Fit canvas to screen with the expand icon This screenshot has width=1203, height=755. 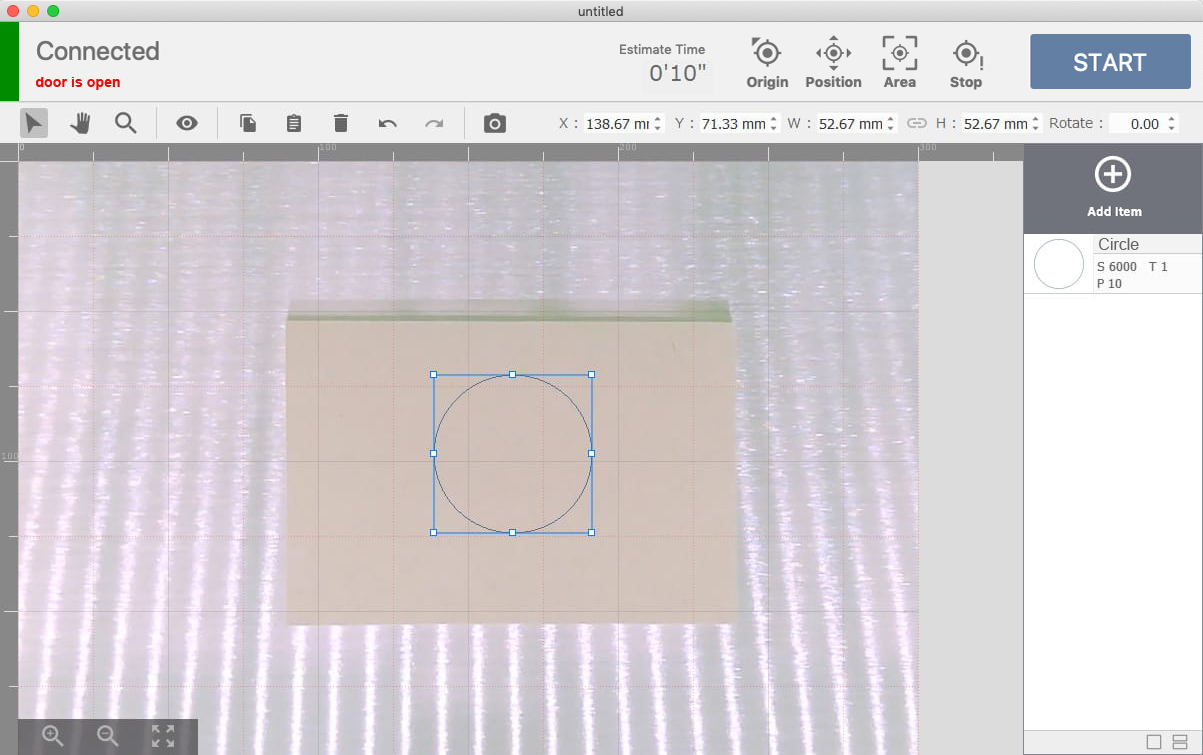163,737
